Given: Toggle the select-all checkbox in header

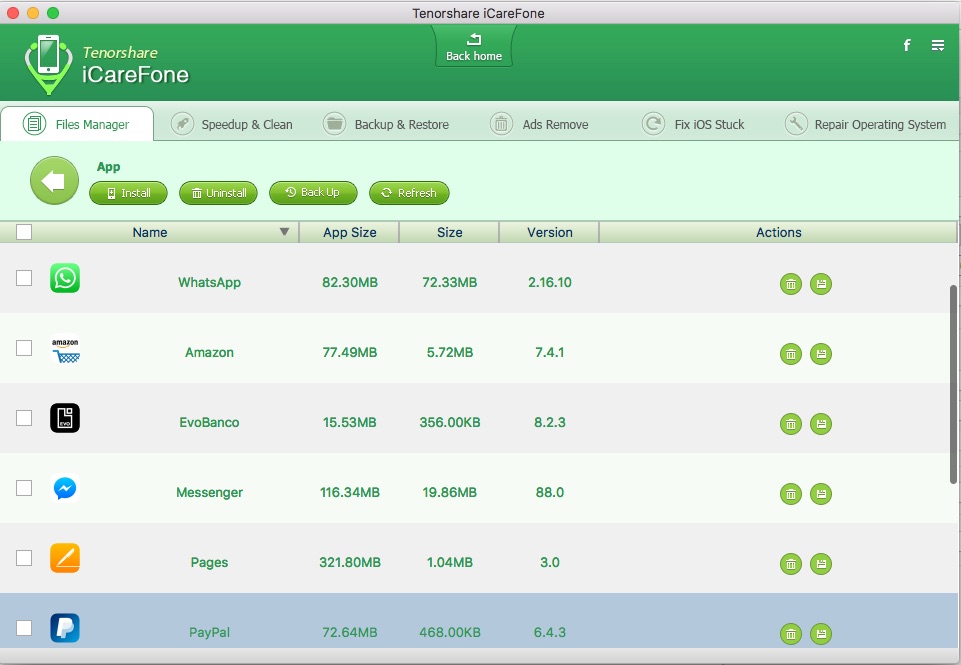Looking at the screenshot, I should click(24, 232).
